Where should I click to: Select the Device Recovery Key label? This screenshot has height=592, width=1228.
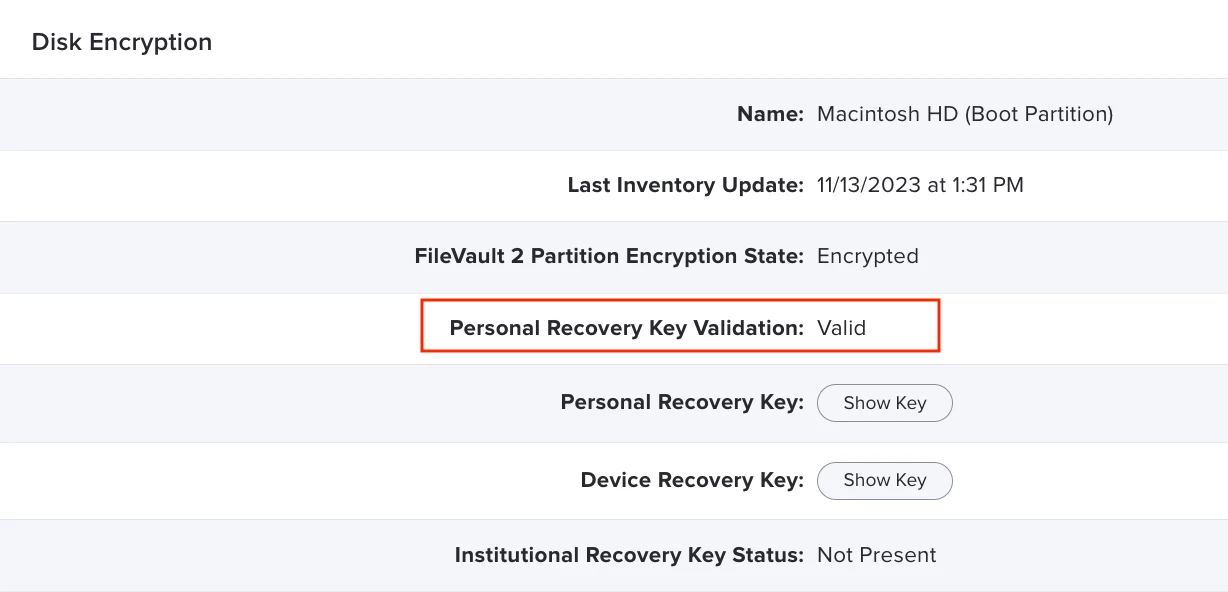pyautogui.click(x=692, y=480)
